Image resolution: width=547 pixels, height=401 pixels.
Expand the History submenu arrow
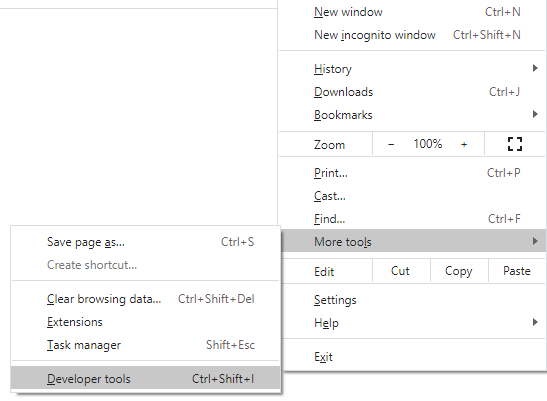[535, 68]
